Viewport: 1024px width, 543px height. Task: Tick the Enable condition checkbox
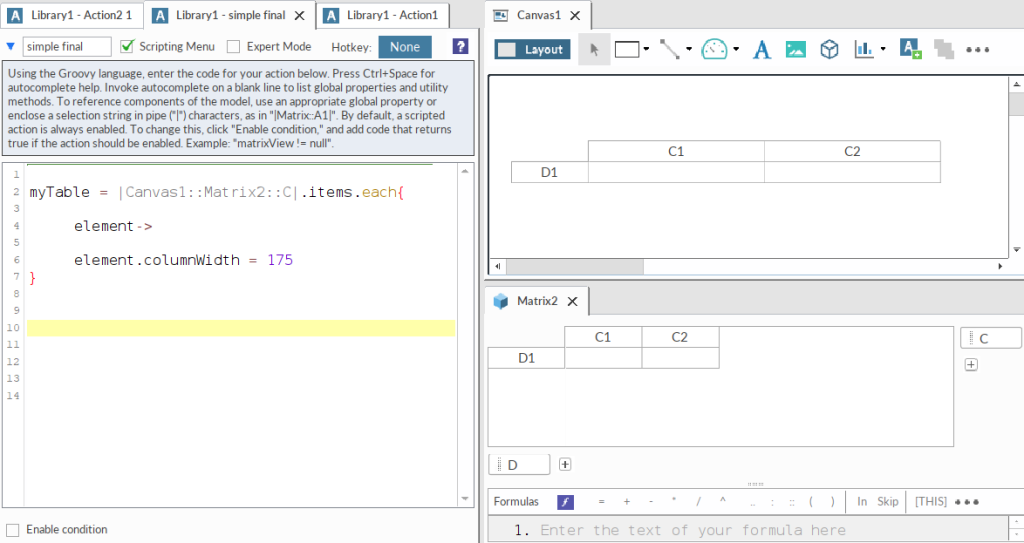coord(13,530)
